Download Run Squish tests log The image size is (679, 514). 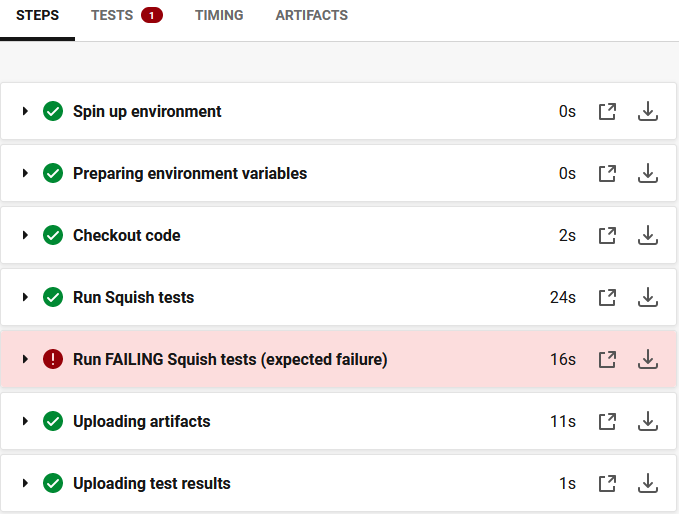(648, 298)
